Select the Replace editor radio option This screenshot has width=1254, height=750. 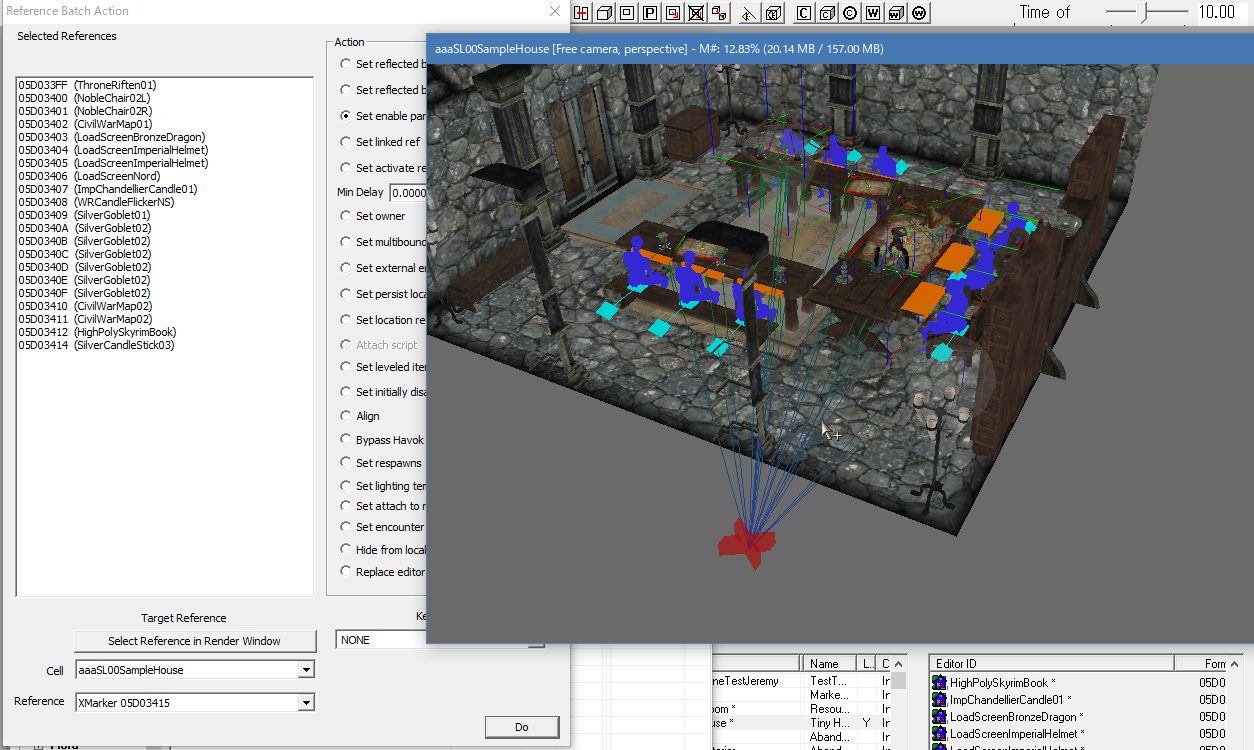click(x=346, y=572)
